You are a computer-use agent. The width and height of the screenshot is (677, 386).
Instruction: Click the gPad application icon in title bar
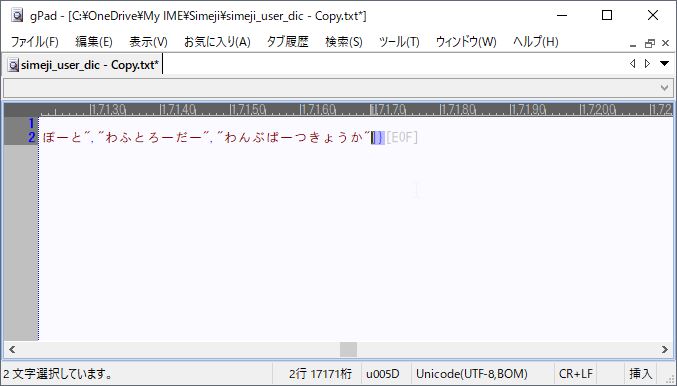[x=17, y=16]
